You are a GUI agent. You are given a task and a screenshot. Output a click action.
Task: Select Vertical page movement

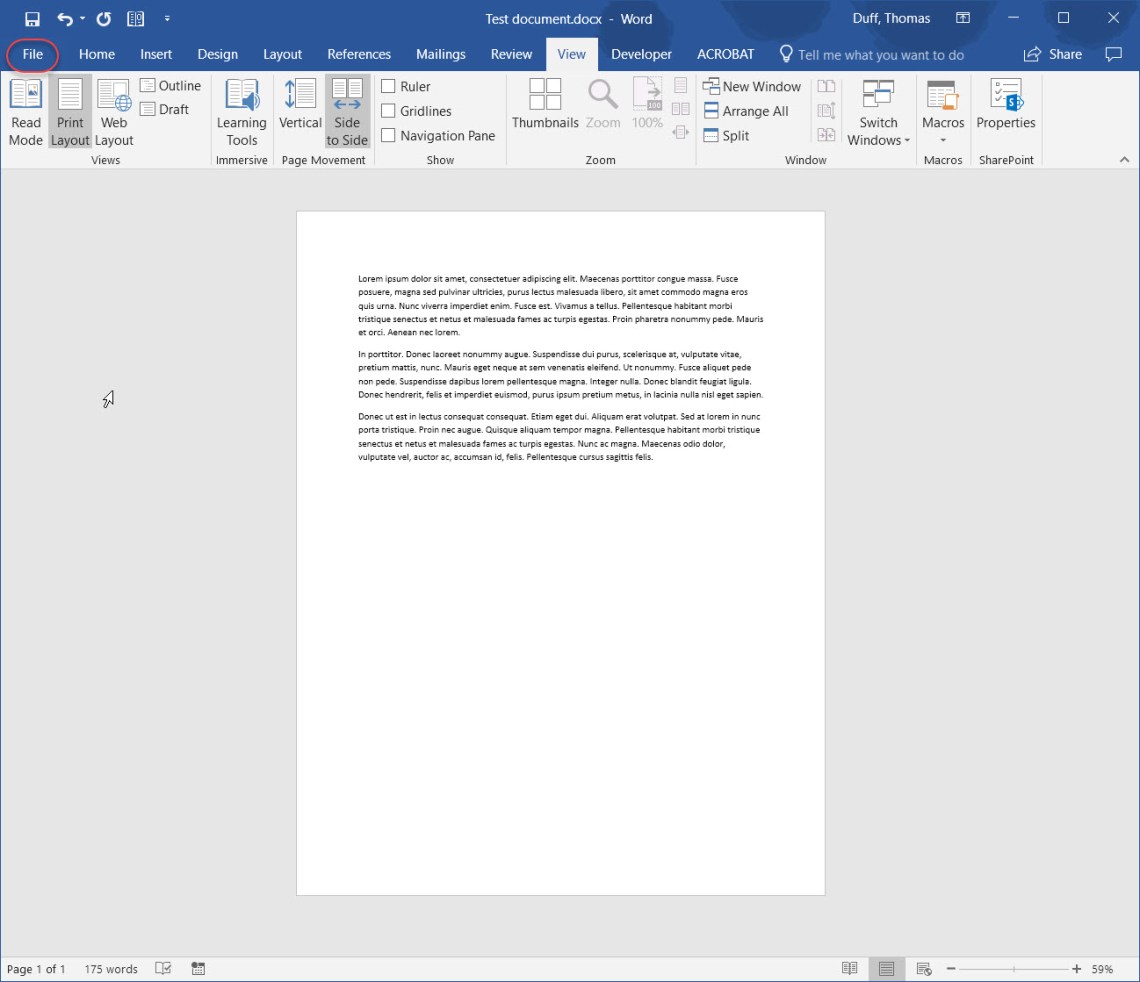pyautogui.click(x=299, y=110)
